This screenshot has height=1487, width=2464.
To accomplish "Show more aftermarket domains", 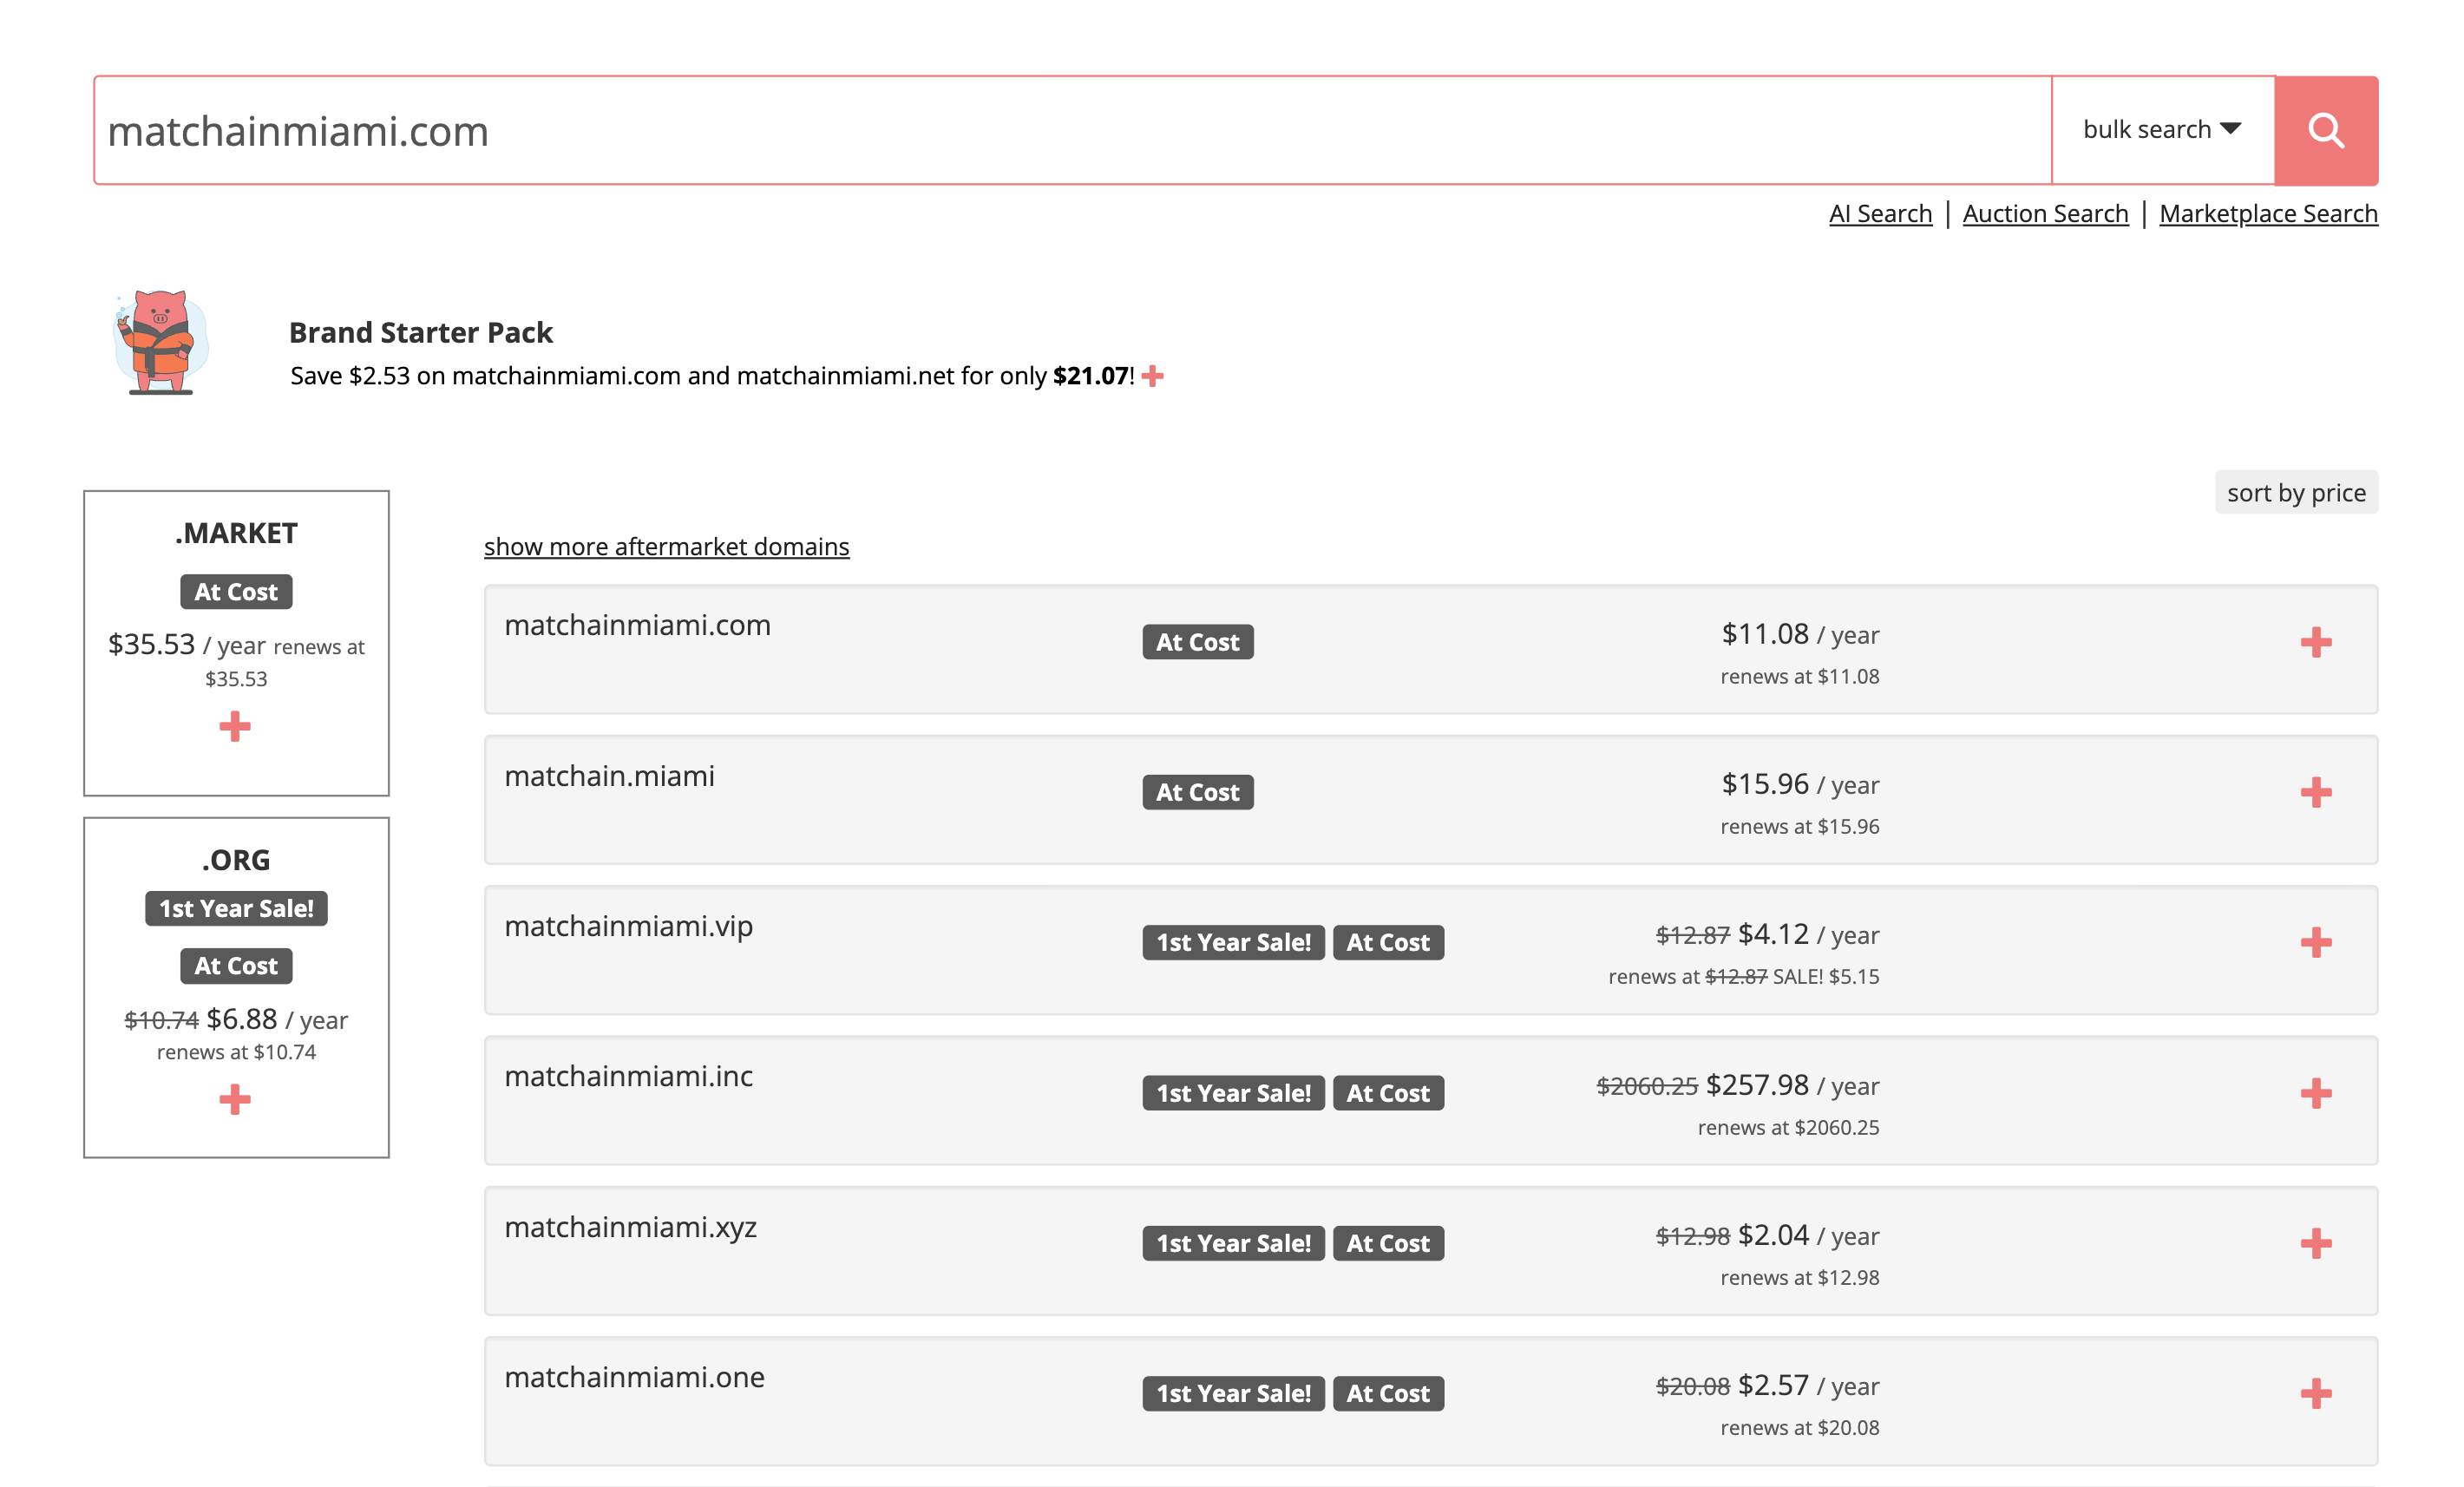I will tap(666, 546).
